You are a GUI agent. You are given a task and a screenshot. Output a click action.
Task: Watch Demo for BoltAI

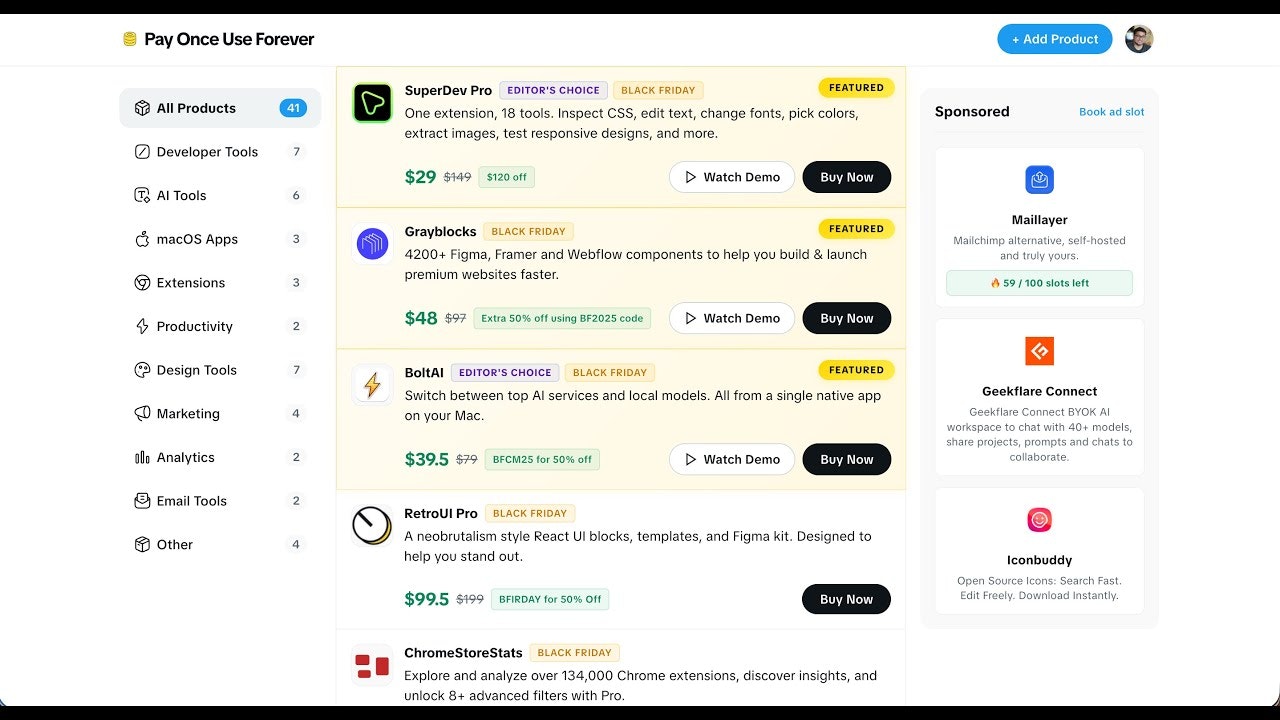(x=732, y=459)
